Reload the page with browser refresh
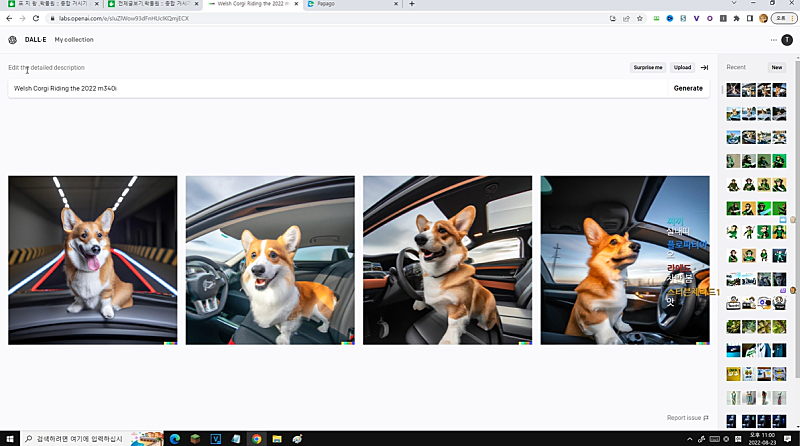 tap(36, 18)
